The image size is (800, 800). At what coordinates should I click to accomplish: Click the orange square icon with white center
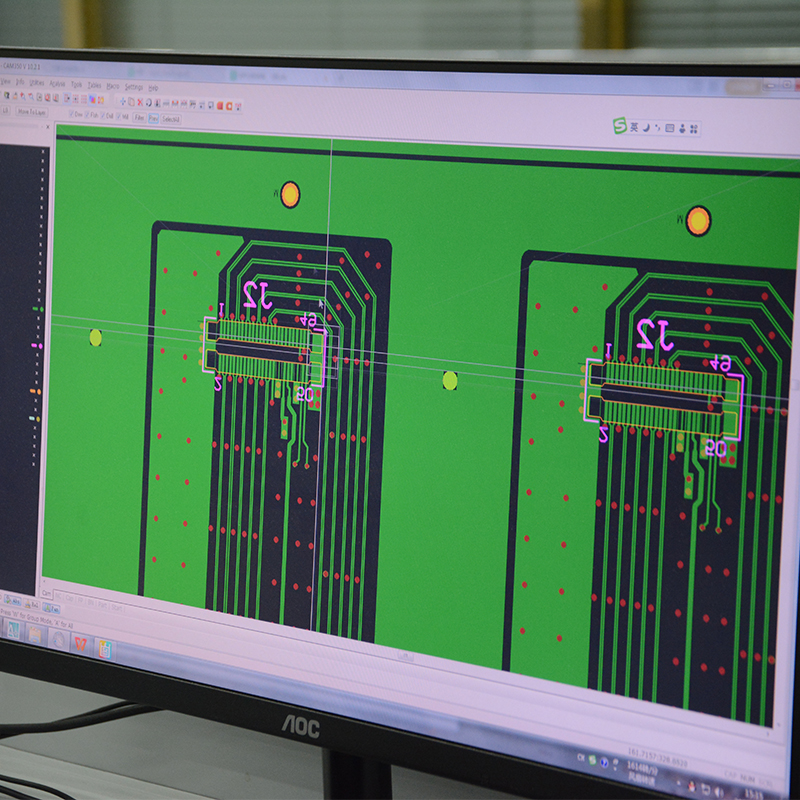[229, 106]
